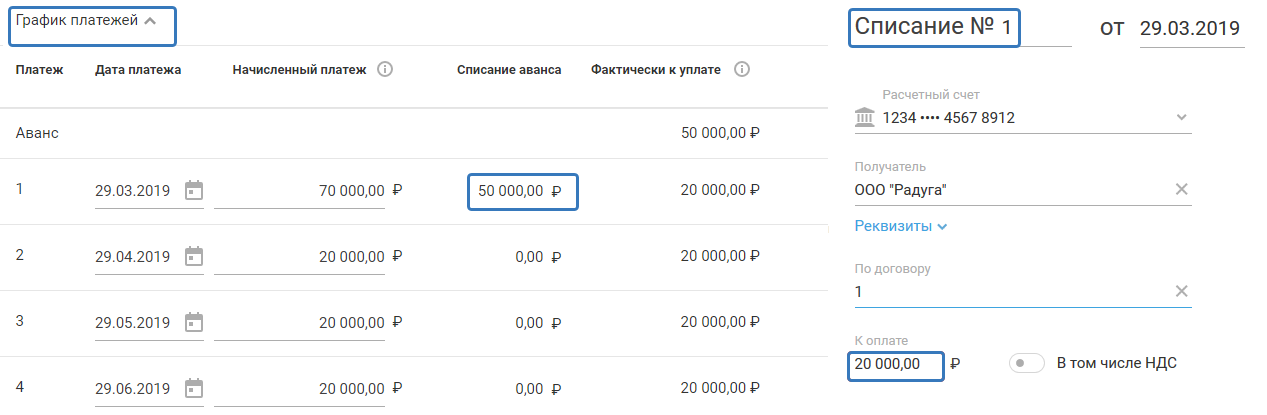Show info about Фактически к уплате column
Screen dimensions: 1267x415
[741, 70]
